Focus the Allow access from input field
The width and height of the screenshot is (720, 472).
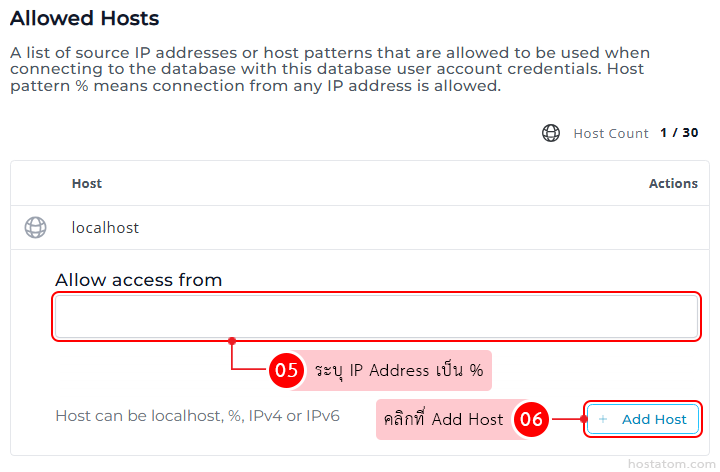(376, 317)
